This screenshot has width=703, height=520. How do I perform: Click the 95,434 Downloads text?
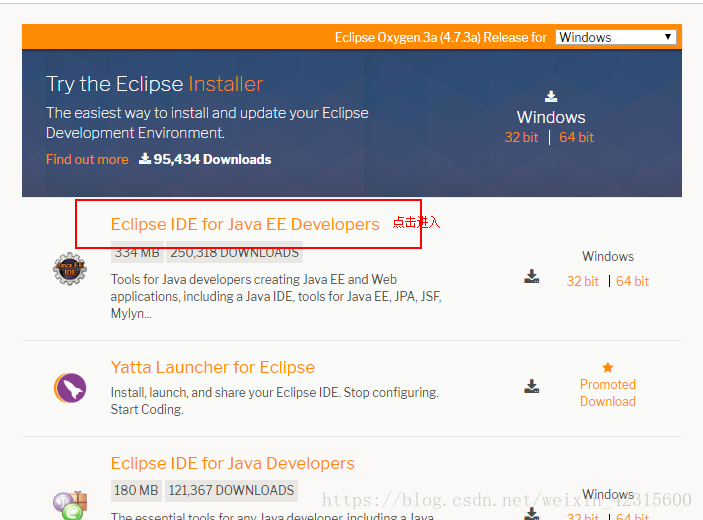click(x=212, y=160)
